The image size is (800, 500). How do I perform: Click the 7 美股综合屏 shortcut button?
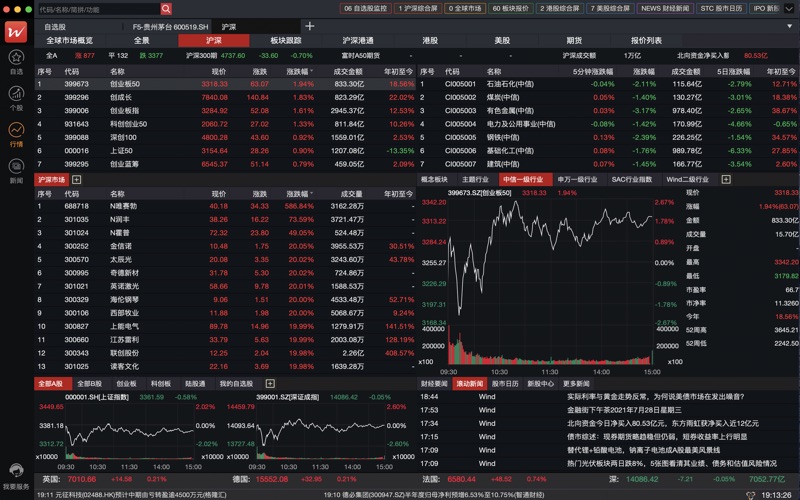pyautogui.click(x=610, y=9)
